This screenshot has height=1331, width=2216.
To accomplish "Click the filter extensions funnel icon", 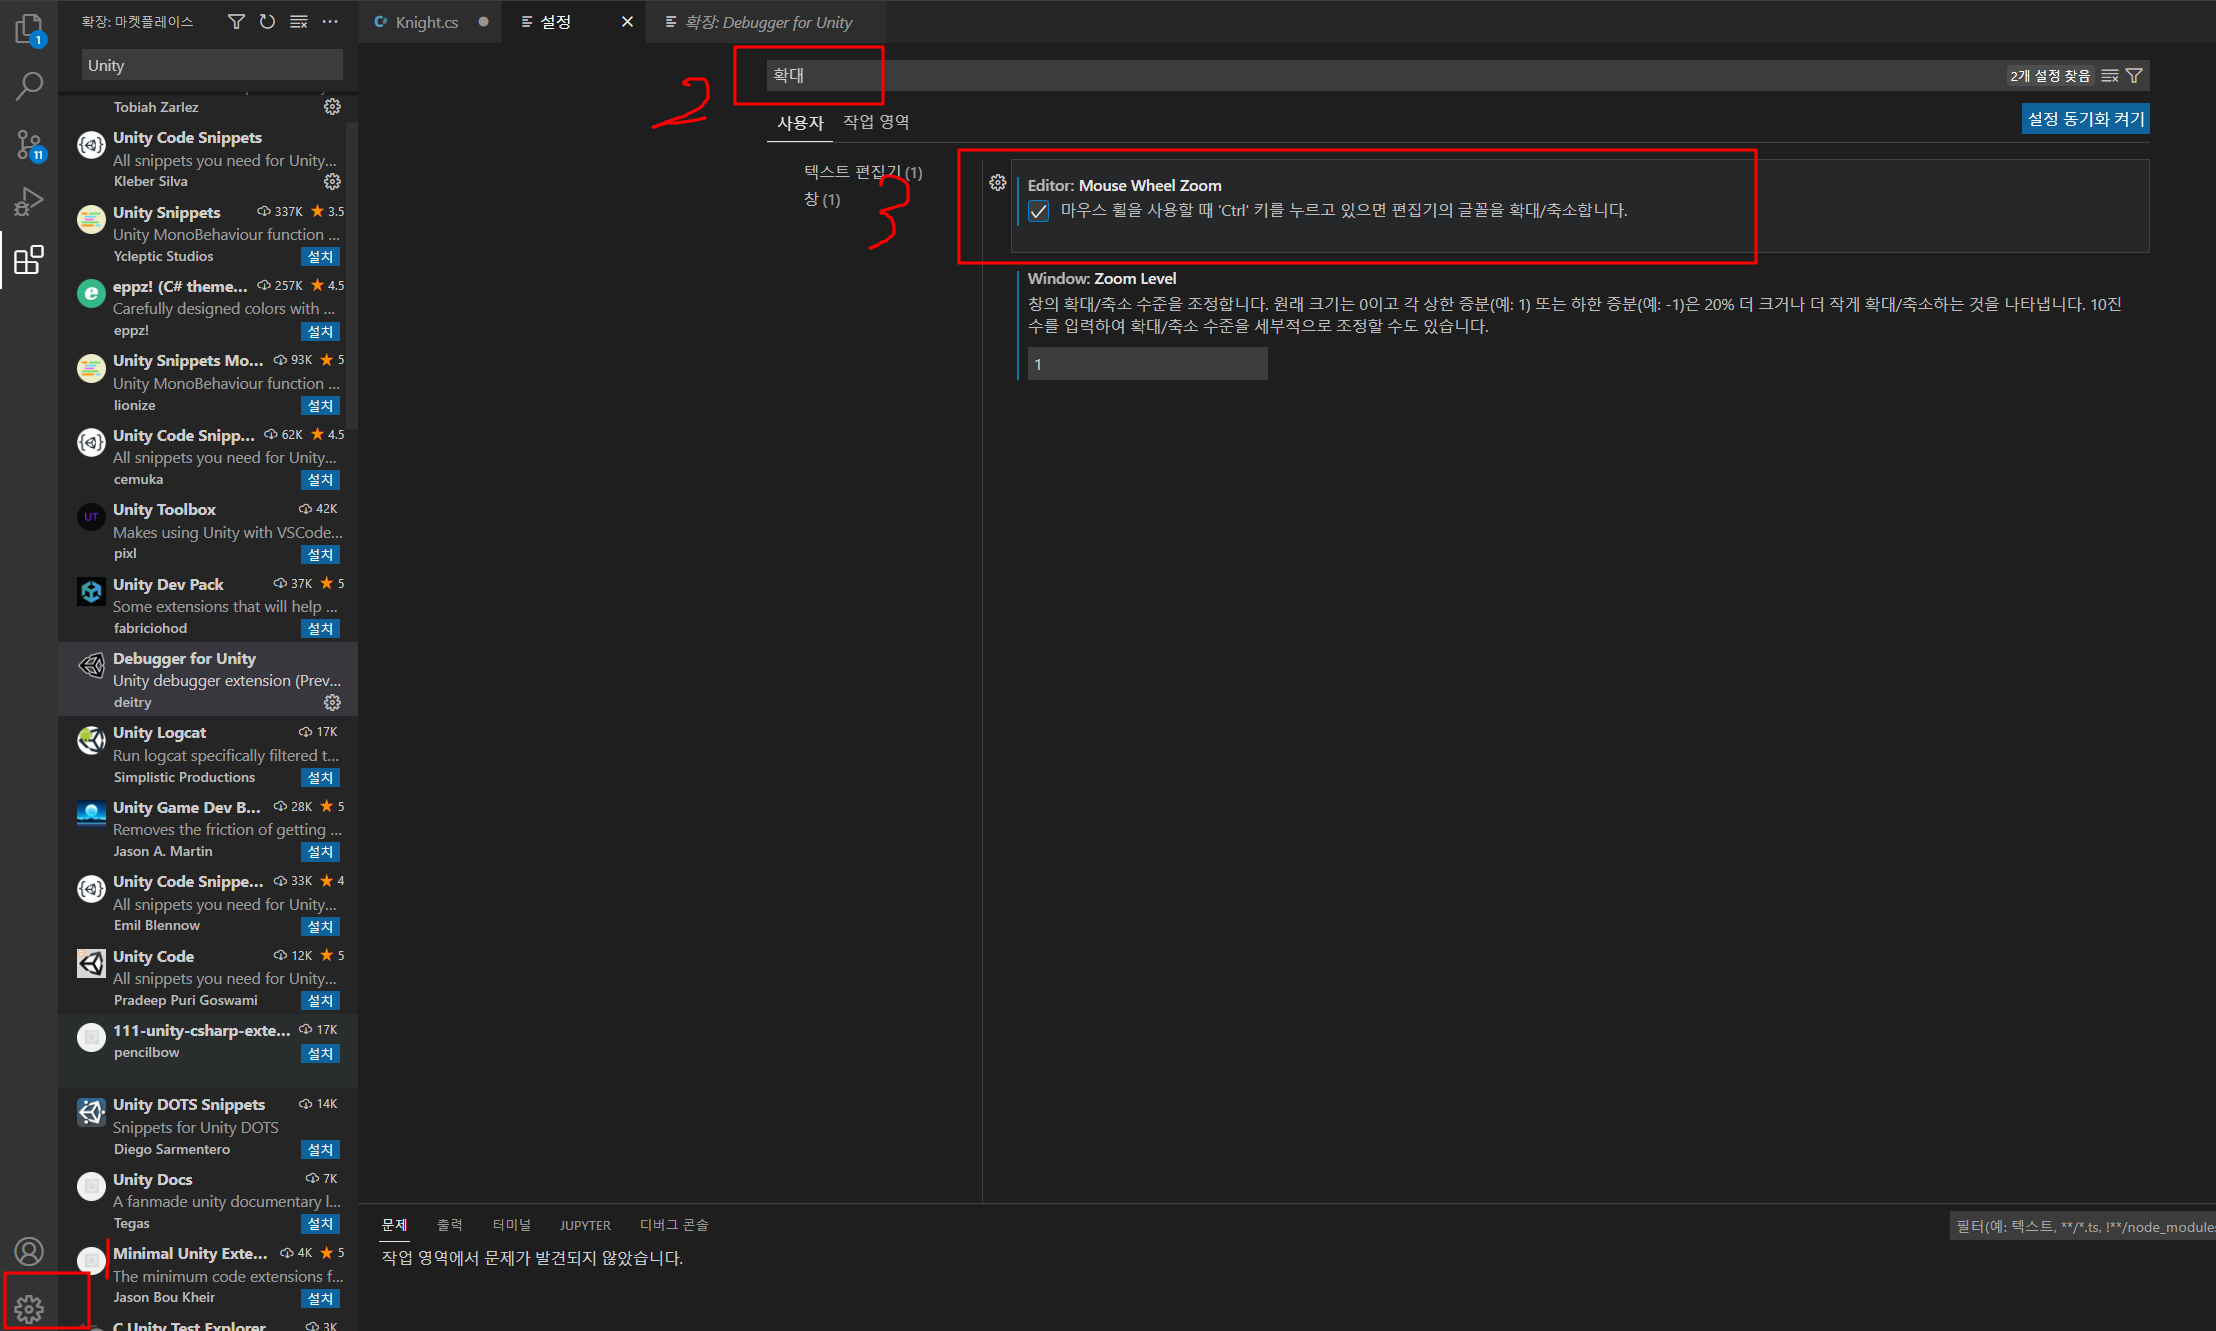I will [x=236, y=22].
